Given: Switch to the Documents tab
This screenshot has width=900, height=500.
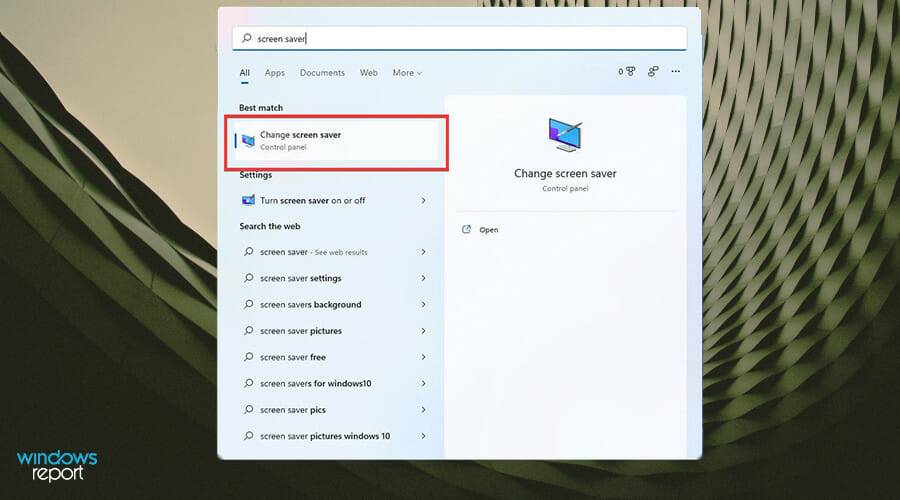Looking at the screenshot, I should point(322,73).
